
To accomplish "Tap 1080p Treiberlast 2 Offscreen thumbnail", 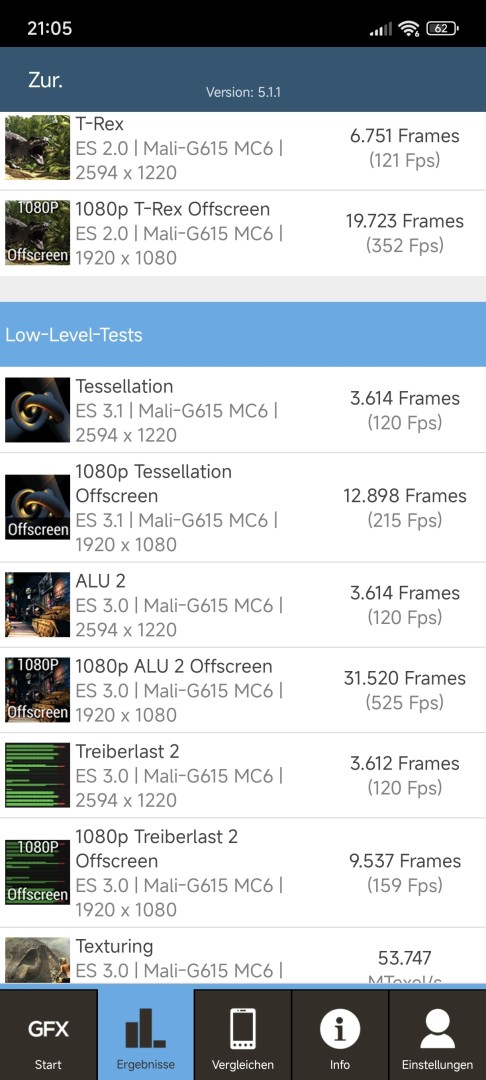I will [37, 872].
